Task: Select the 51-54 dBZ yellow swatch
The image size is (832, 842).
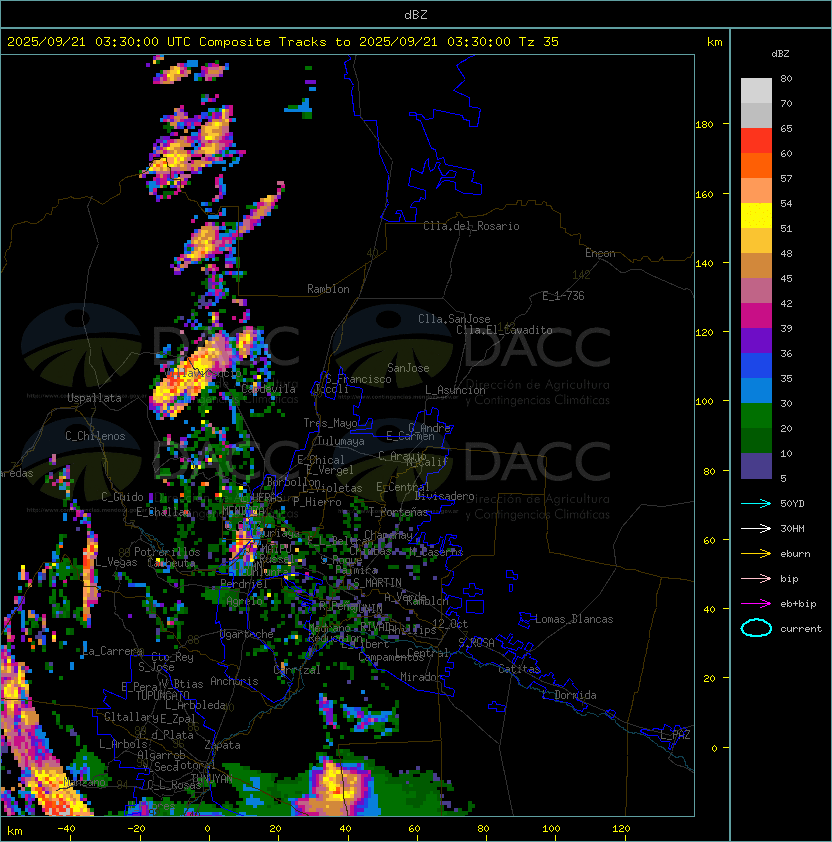Action: click(756, 216)
